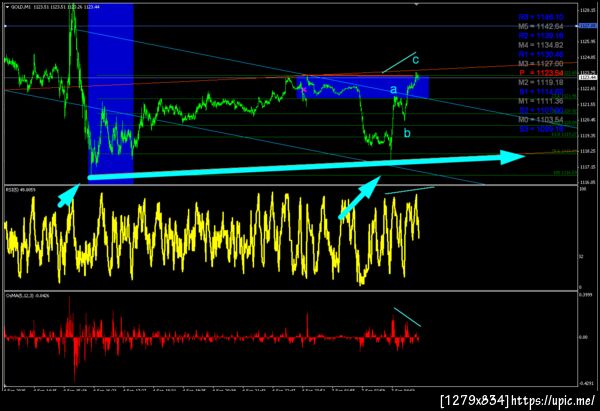Select the magenta cross marker inside blue rectangle
The width and height of the screenshot is (600, 411).
304,90
